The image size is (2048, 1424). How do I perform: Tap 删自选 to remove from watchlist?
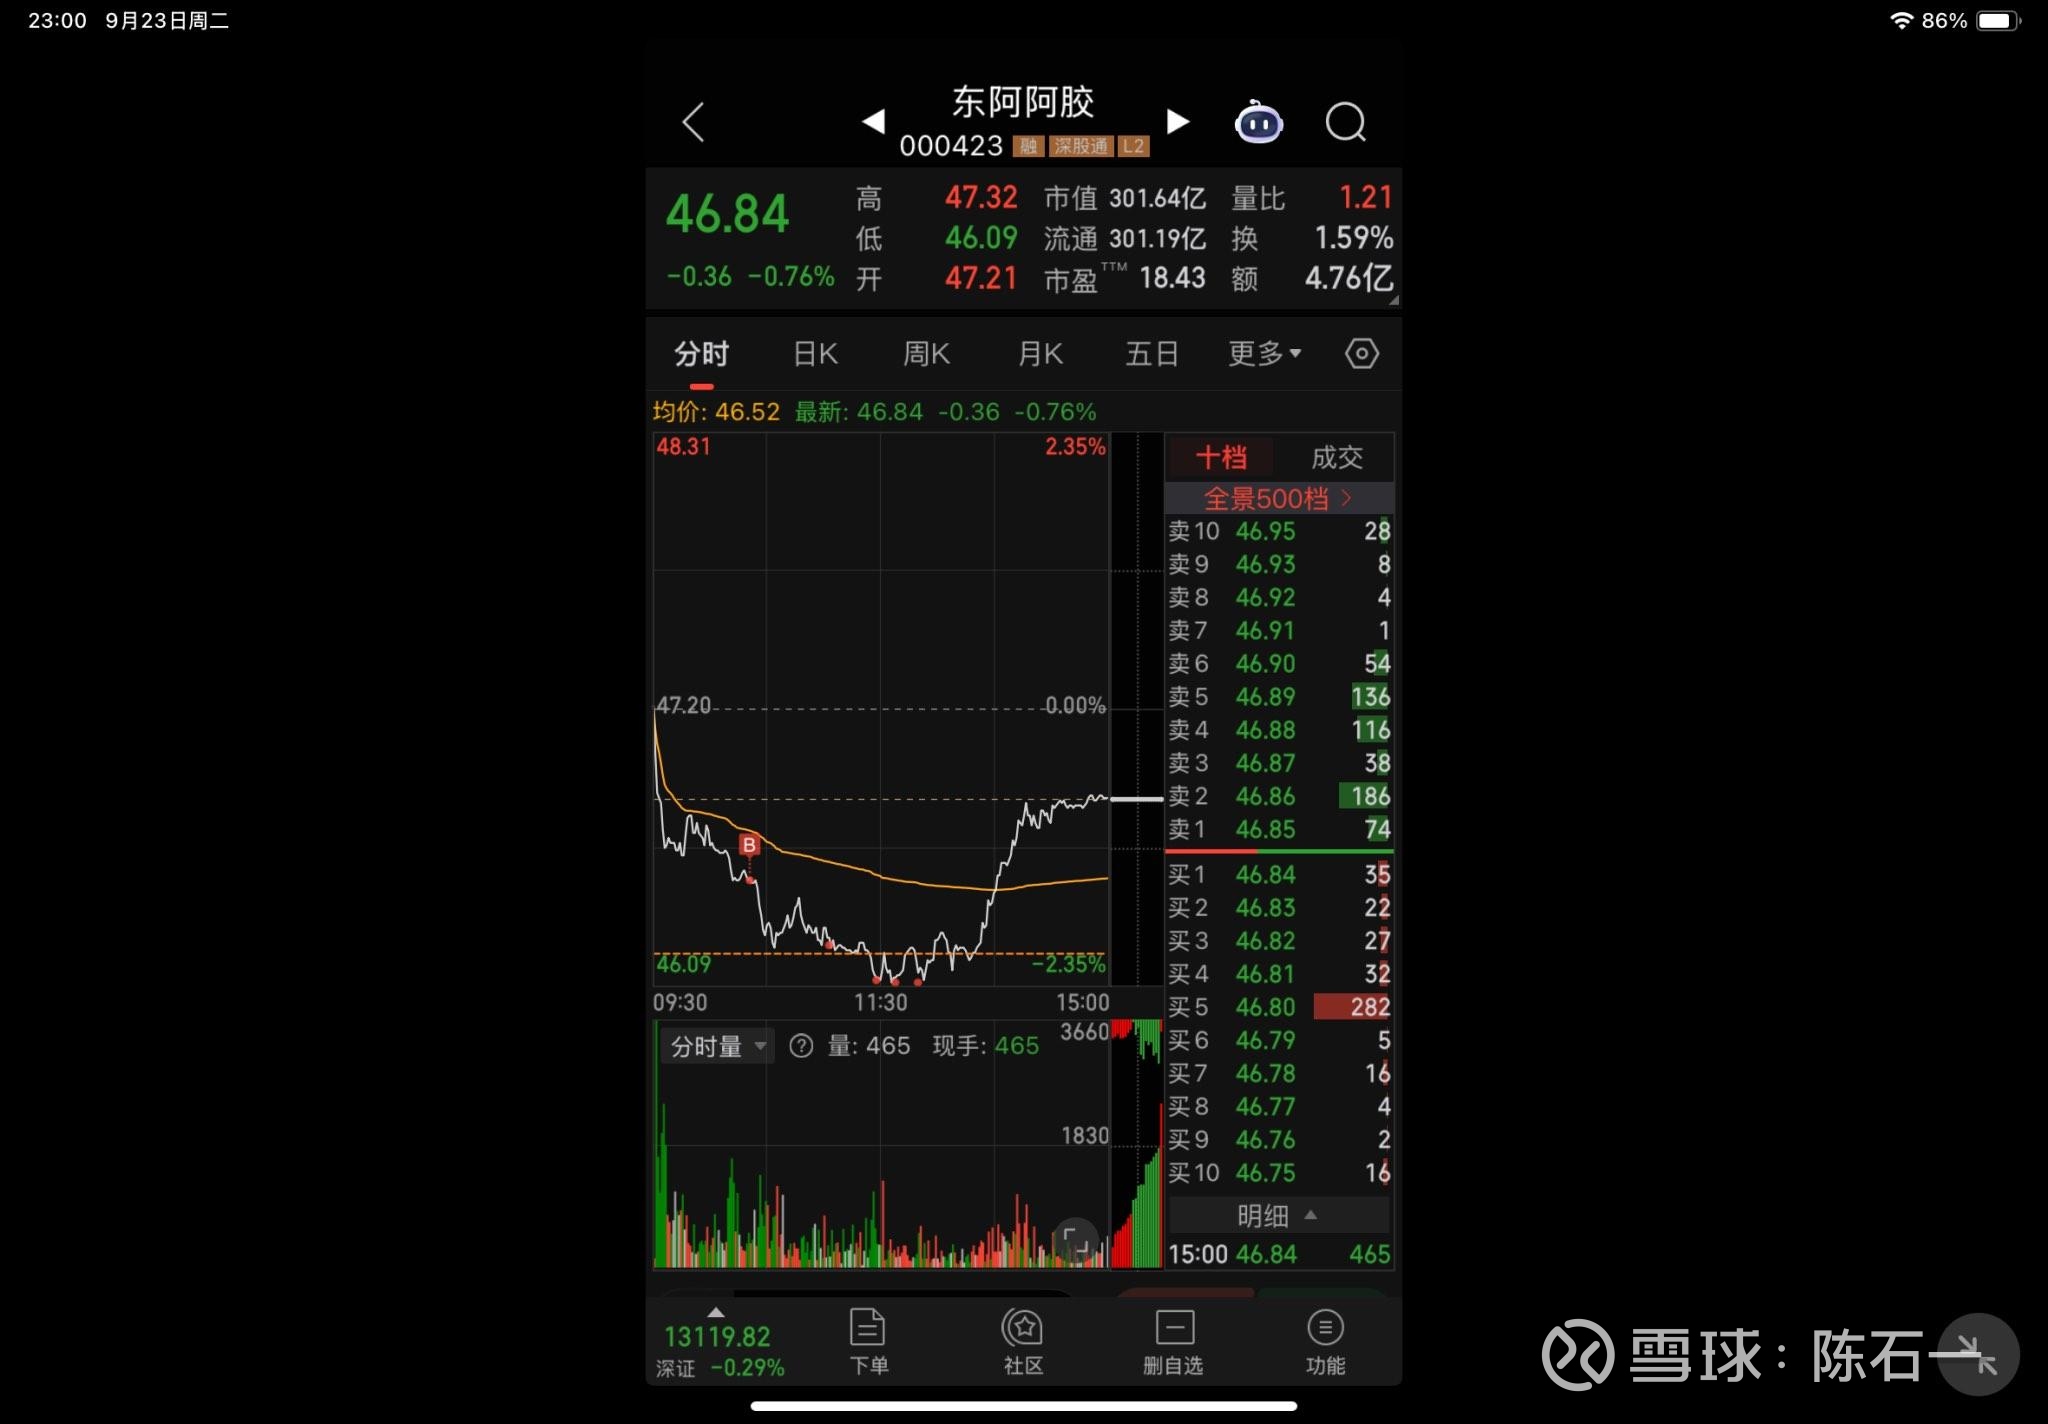coord(1173,1341)
